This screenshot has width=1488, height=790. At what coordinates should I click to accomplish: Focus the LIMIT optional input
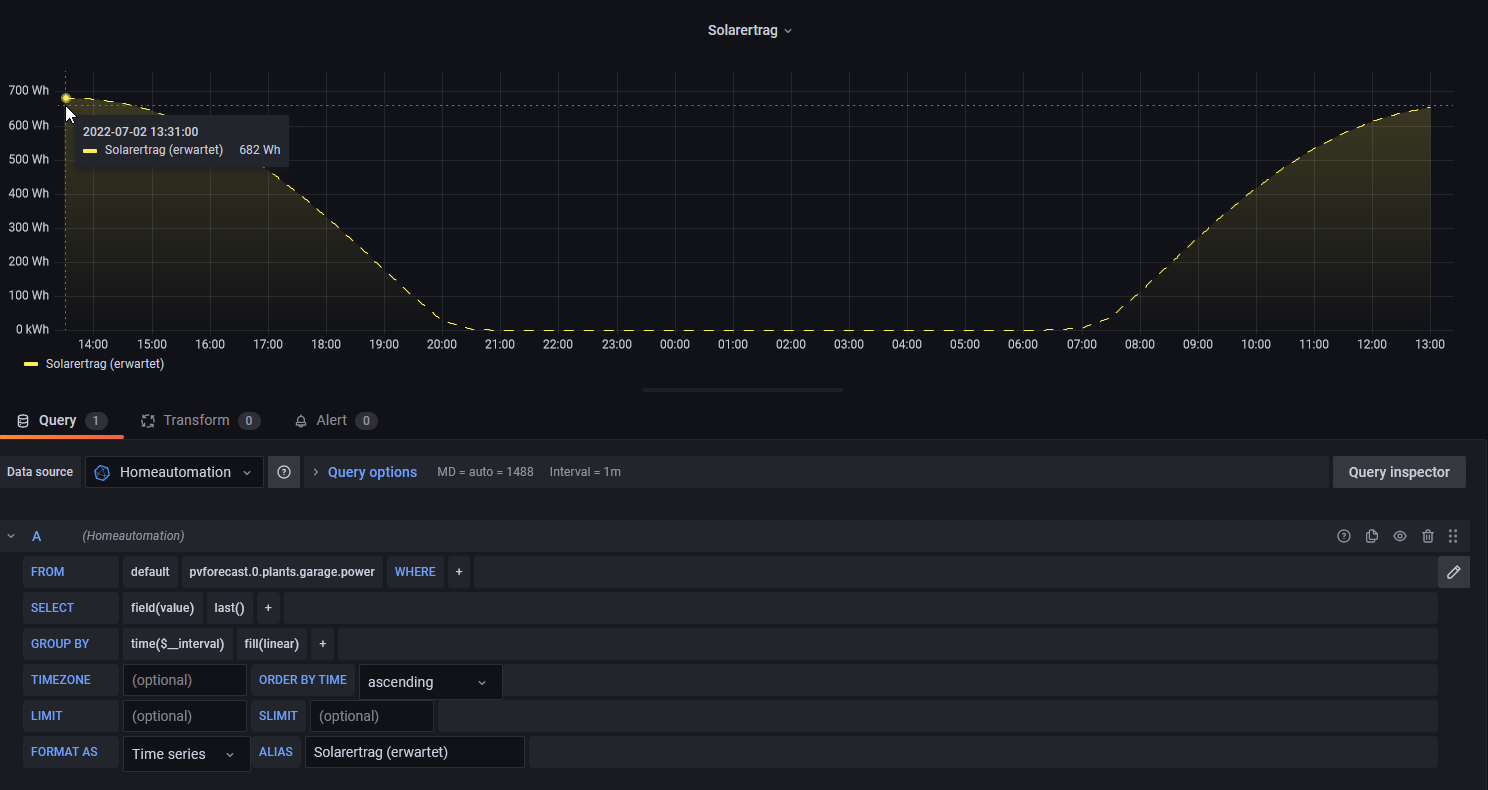pos(185,716)
